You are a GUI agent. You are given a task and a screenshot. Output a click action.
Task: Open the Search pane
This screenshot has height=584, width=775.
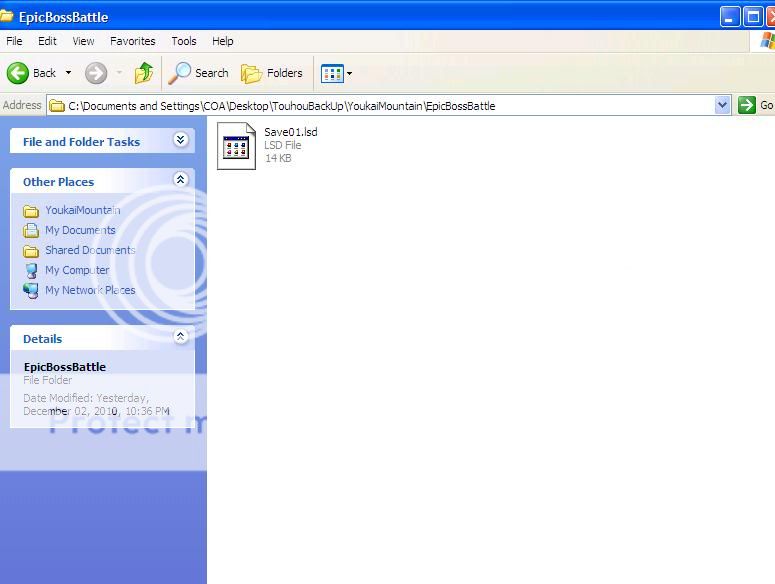coord(199,73)
